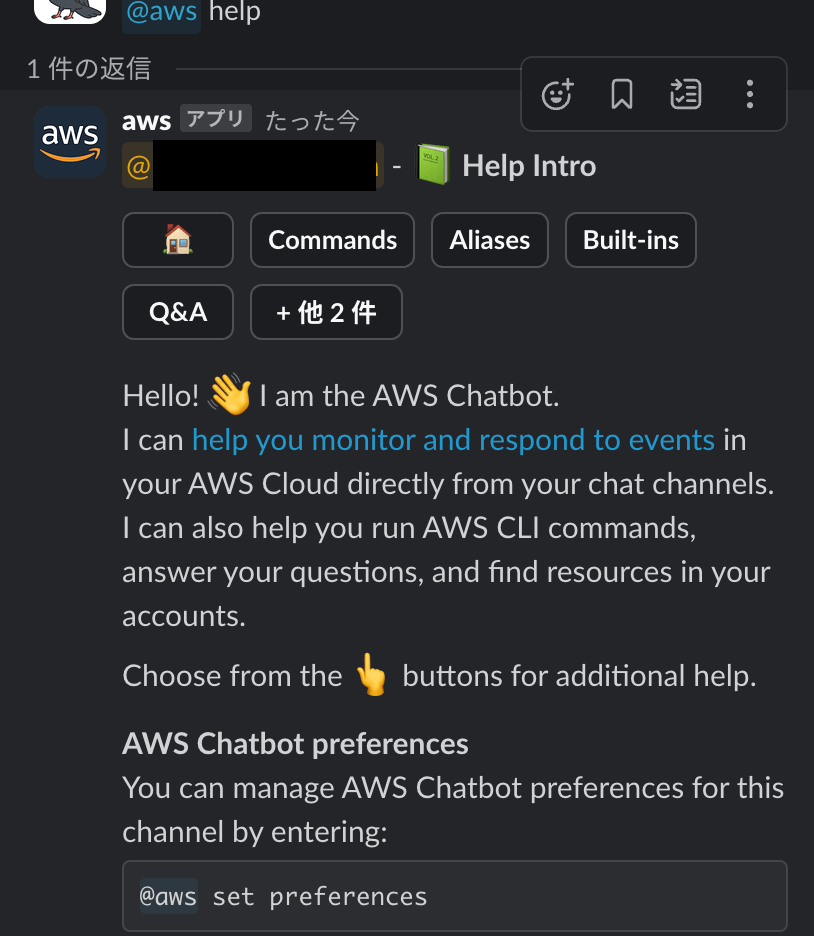
Task: Click the pointing finger emoji
Action: pyautogui.click(x=372, y=675)
